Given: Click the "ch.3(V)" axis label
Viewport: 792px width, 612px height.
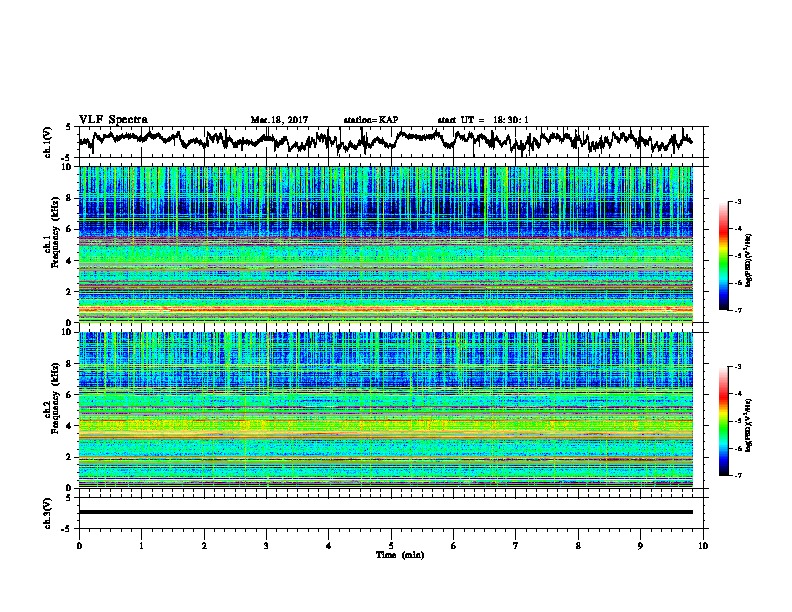Looking at the screenshot, I should point(48,513).
